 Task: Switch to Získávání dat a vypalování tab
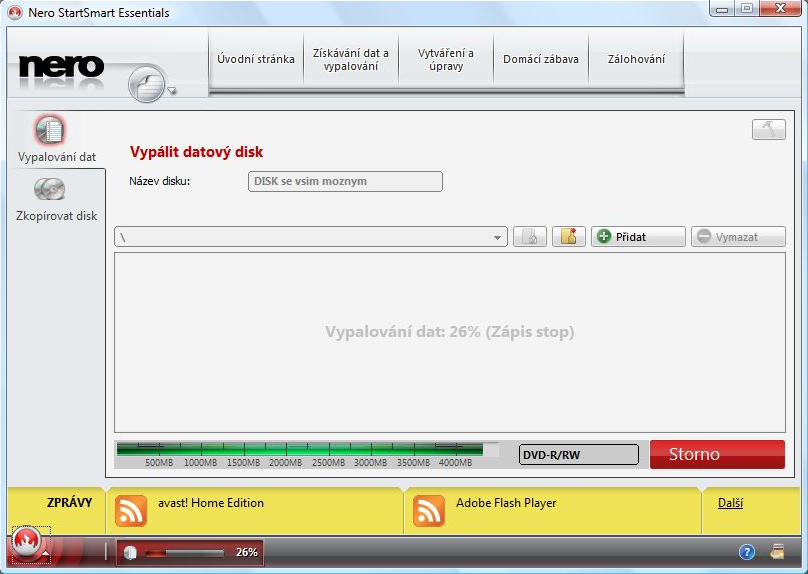click(x=351, y=59)
